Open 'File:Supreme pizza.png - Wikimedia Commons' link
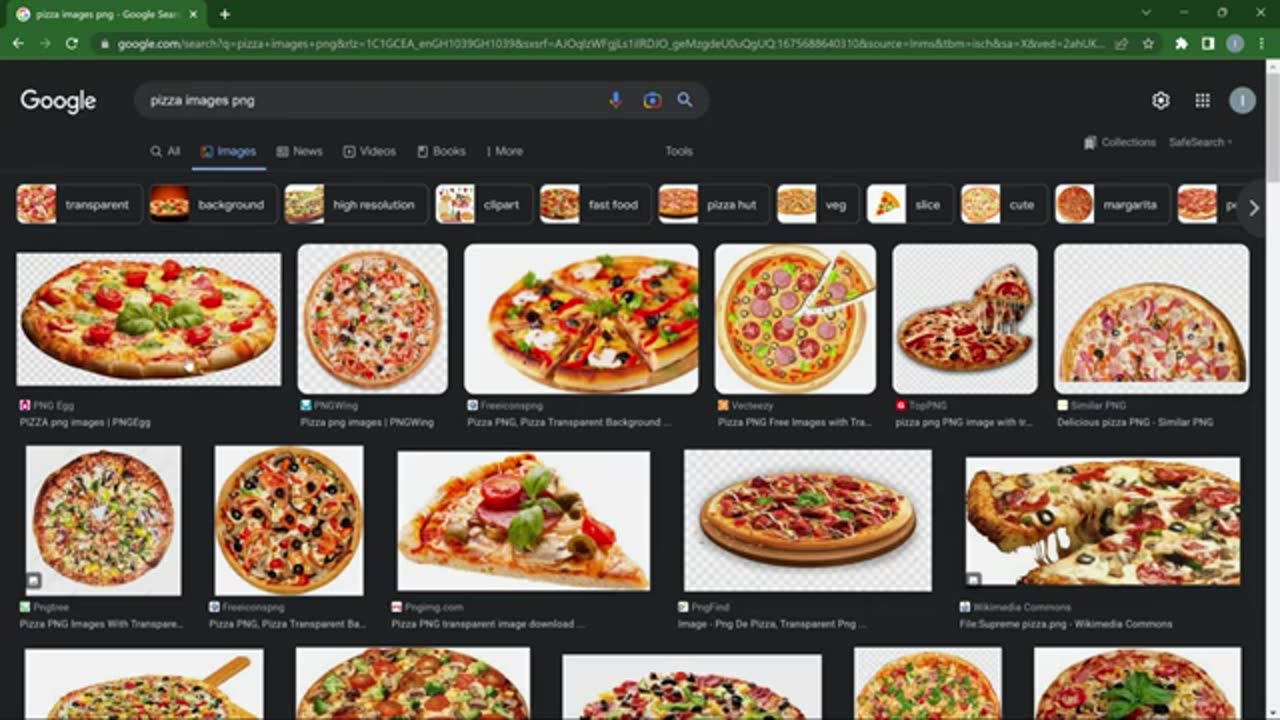This screenshot has width=1280, height=720. 1065,624
